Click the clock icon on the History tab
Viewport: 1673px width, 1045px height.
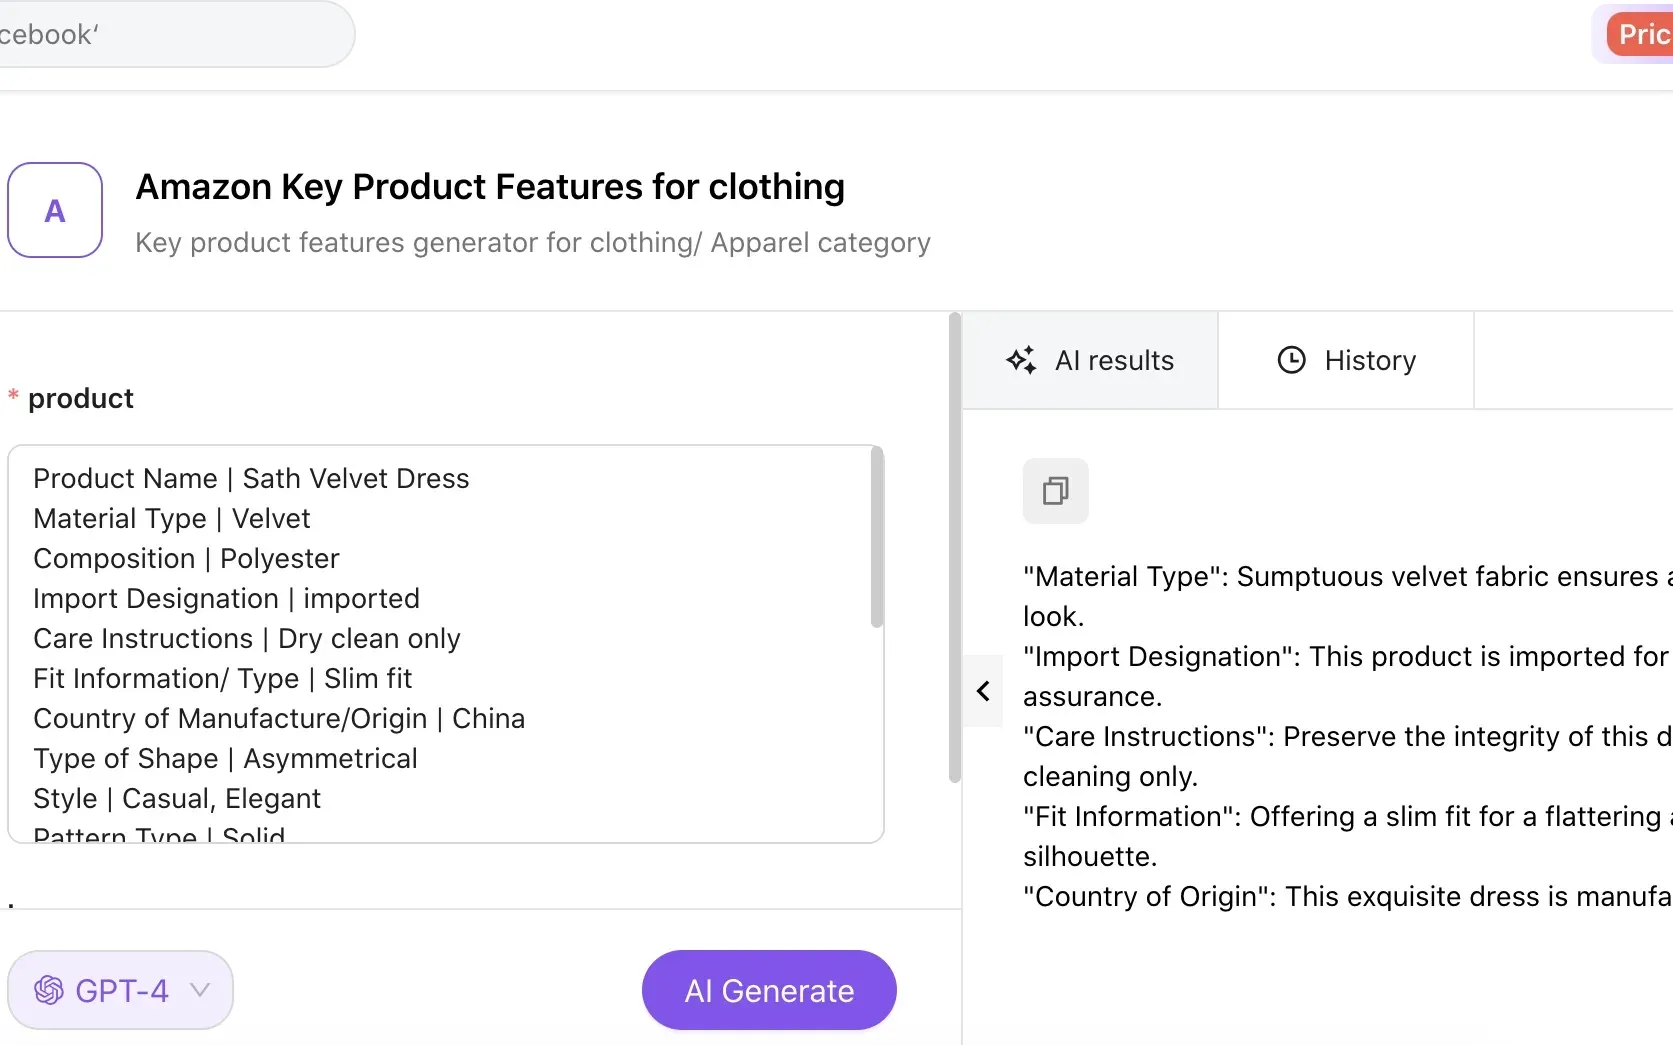[1291, 360]
